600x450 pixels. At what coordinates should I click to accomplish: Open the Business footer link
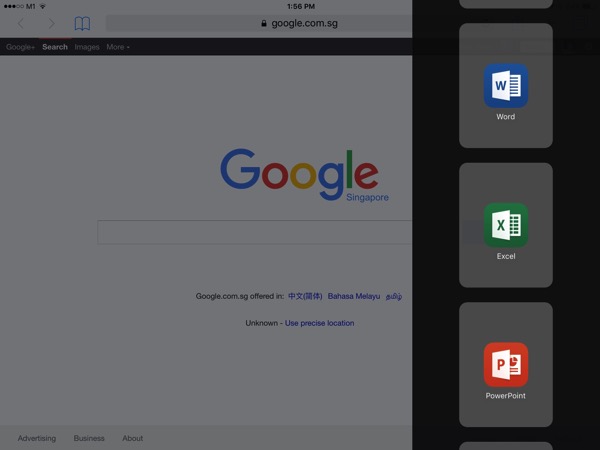coord(89,438)
